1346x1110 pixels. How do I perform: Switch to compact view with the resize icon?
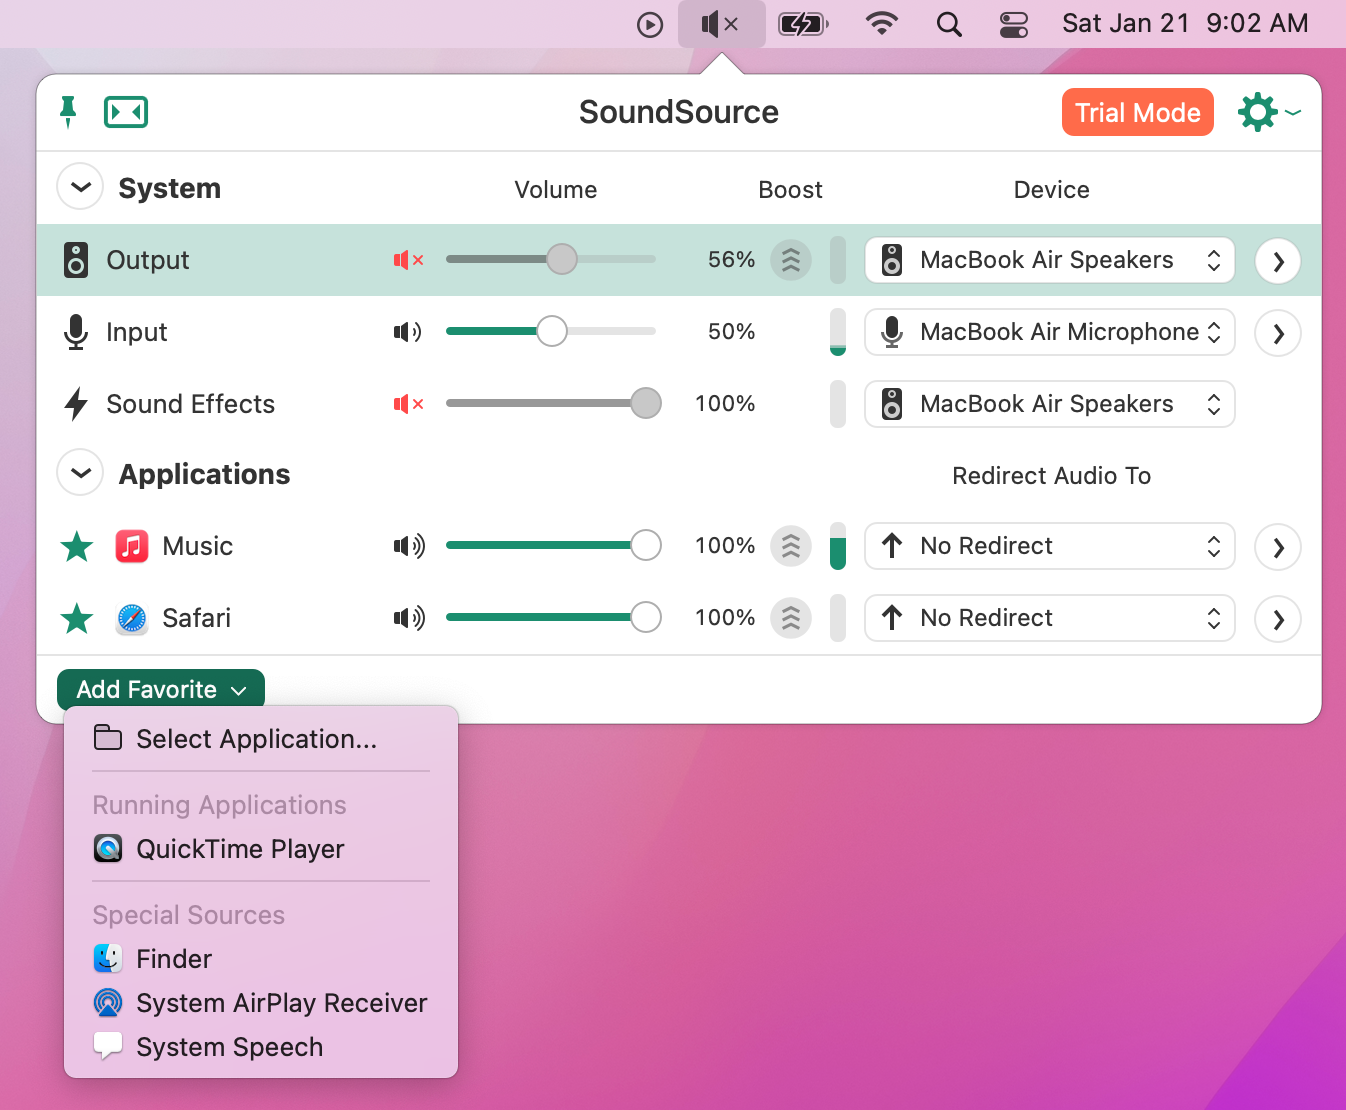126,112
